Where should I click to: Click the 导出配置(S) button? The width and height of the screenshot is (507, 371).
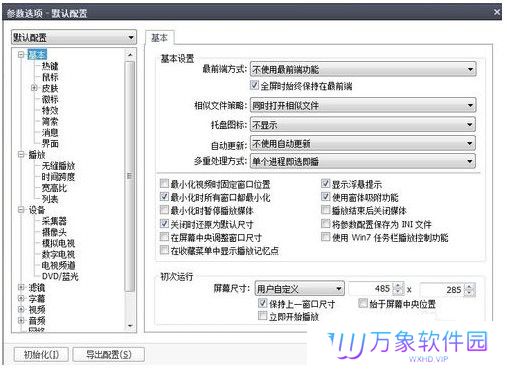coord(109,354)
